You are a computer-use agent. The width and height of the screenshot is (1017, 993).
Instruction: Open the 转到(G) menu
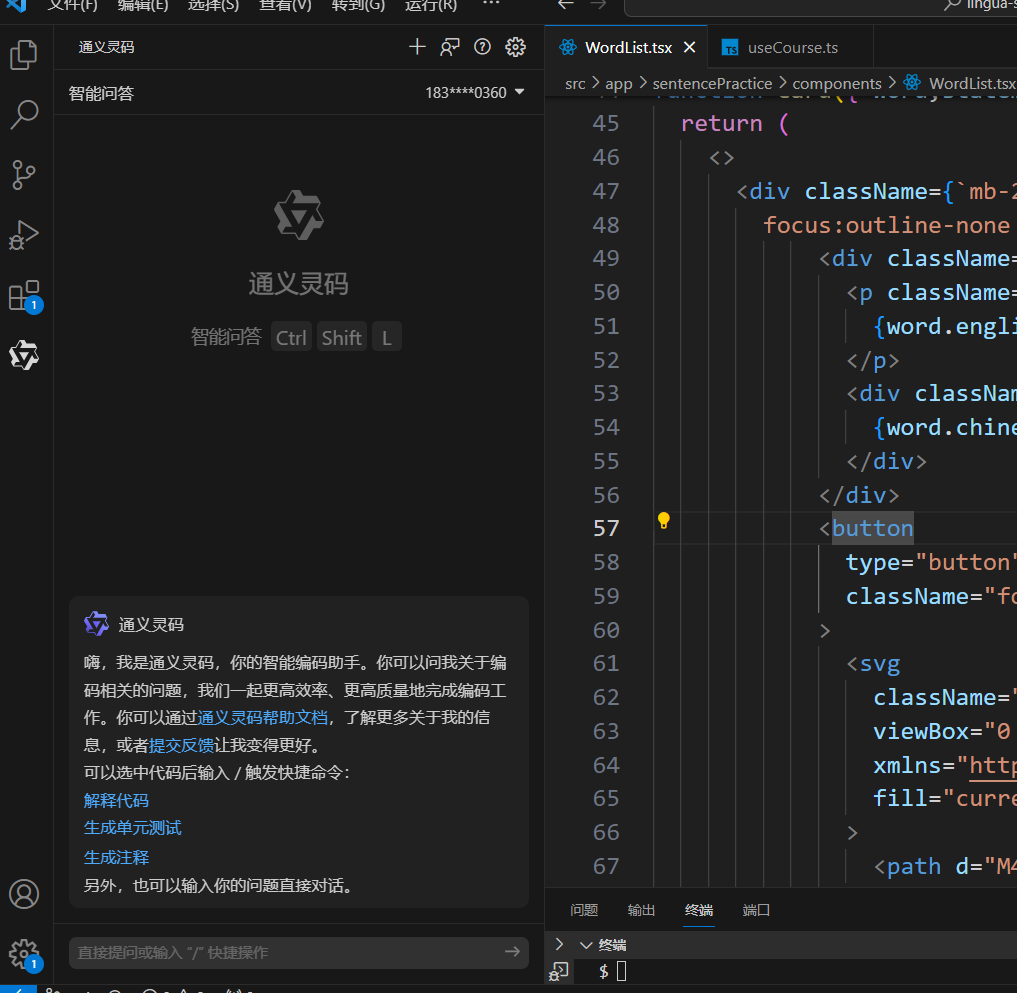[x=358, y=5]
